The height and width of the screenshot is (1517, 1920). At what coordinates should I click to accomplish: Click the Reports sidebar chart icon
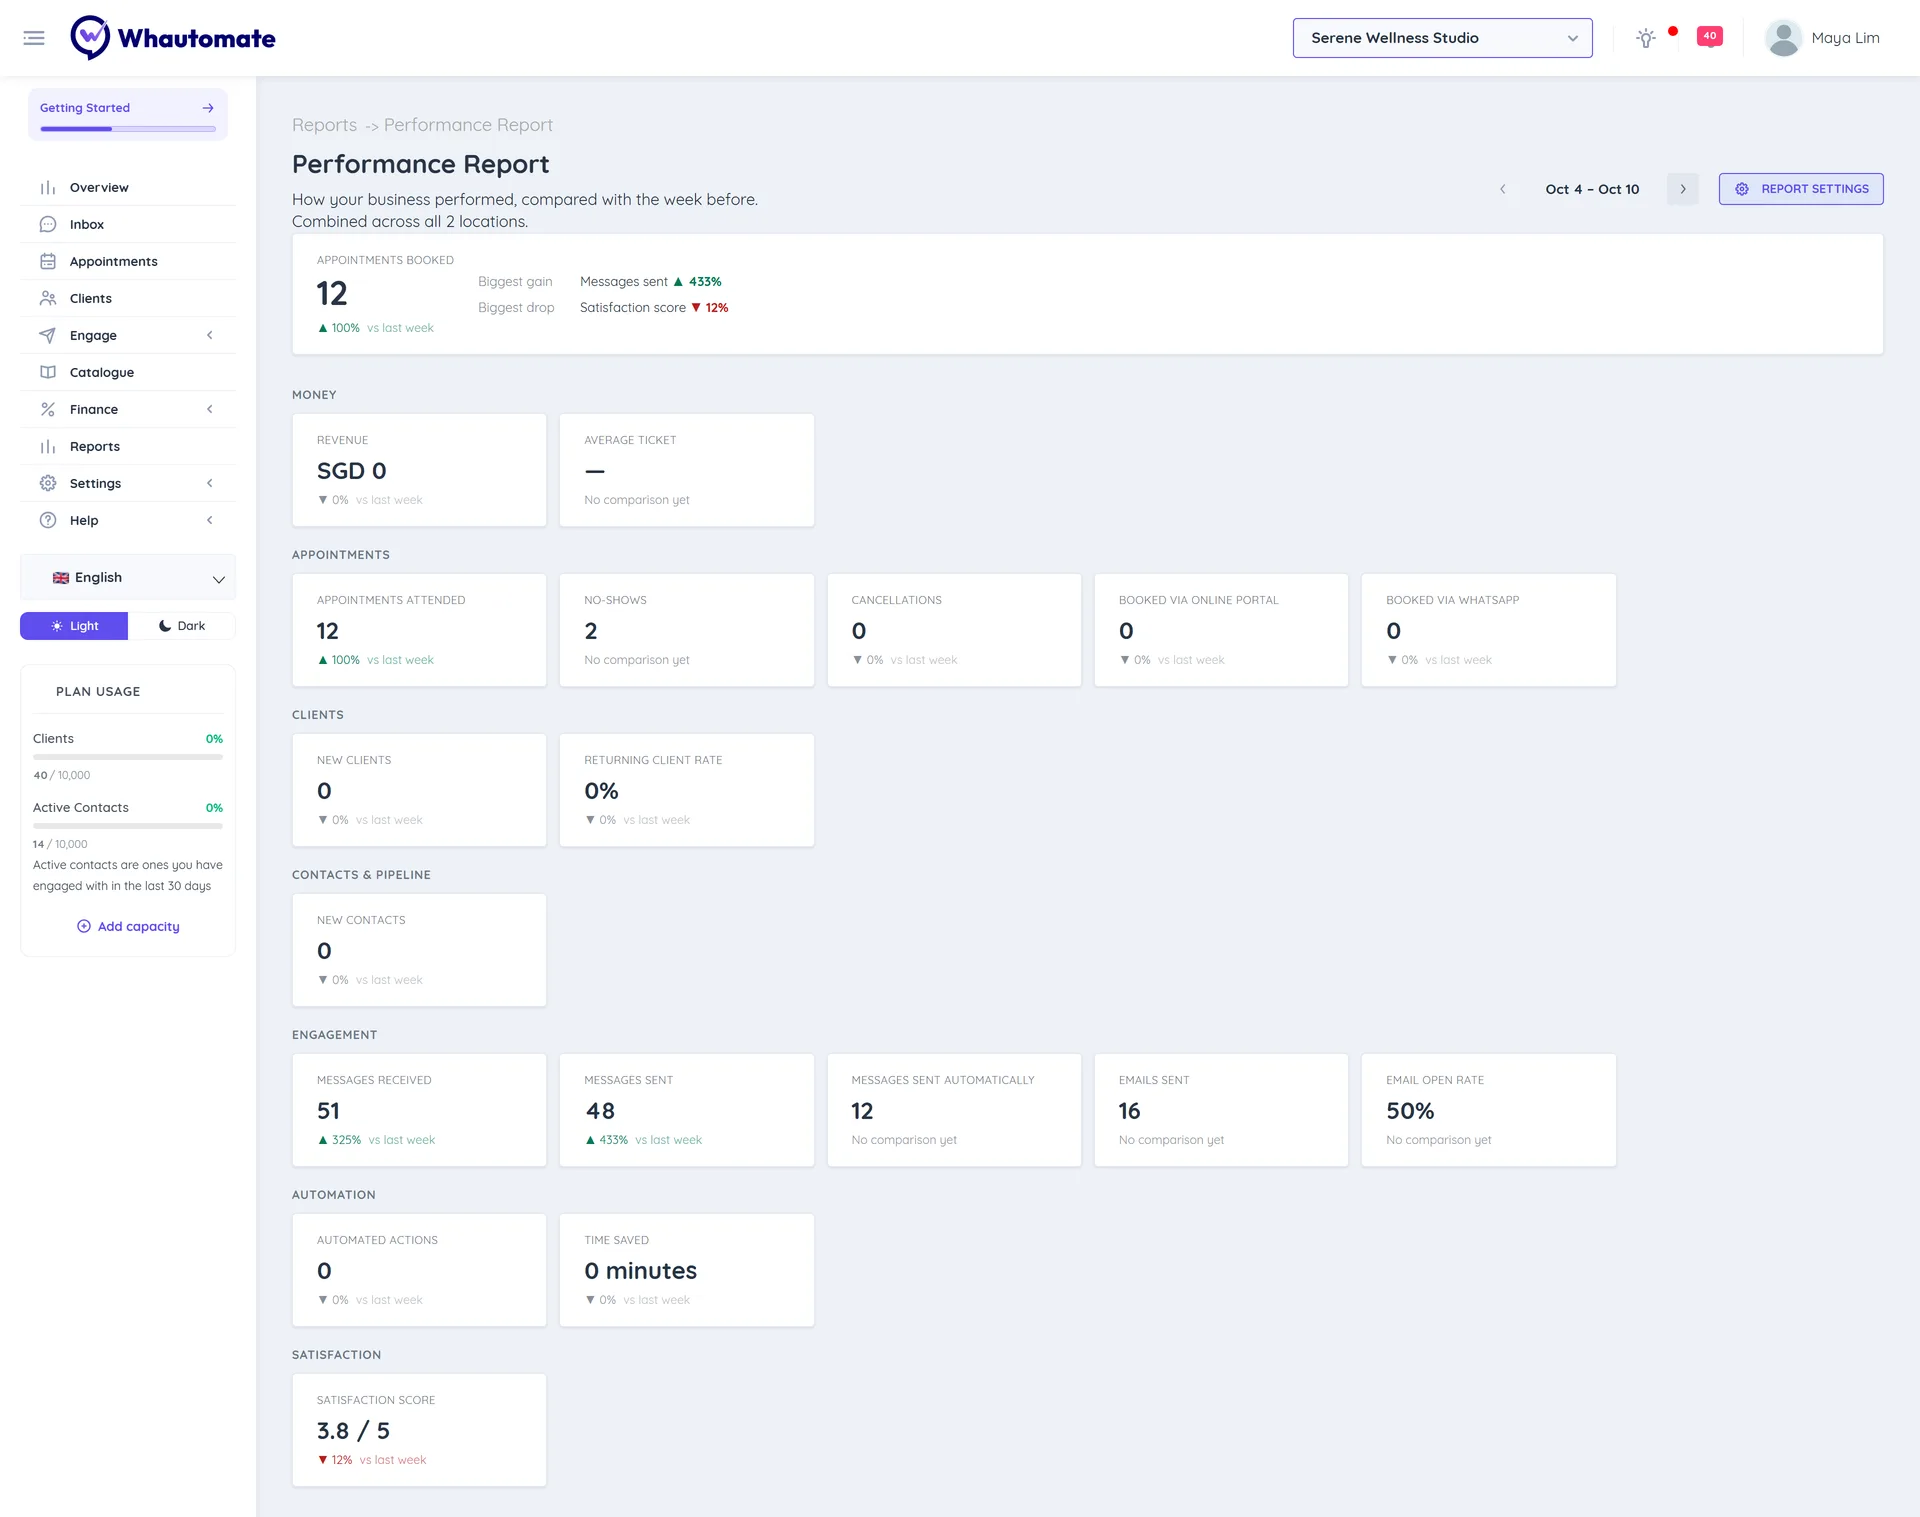click(x=48, y=447)
